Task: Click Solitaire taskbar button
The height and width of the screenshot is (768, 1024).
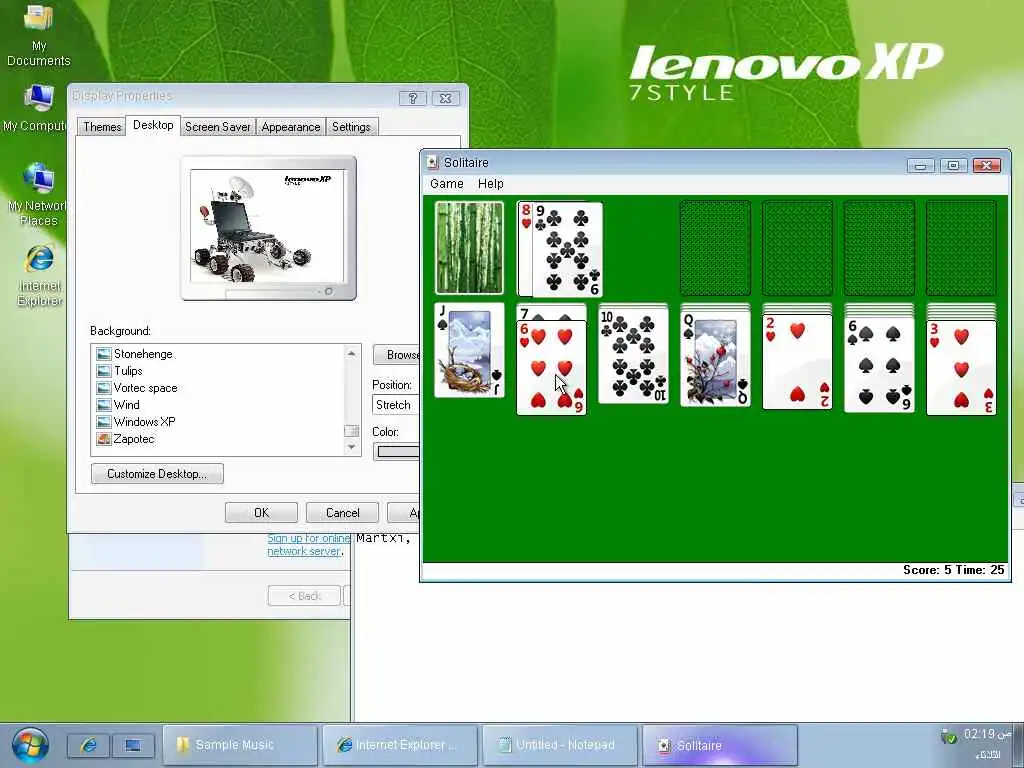Action: 720,744
